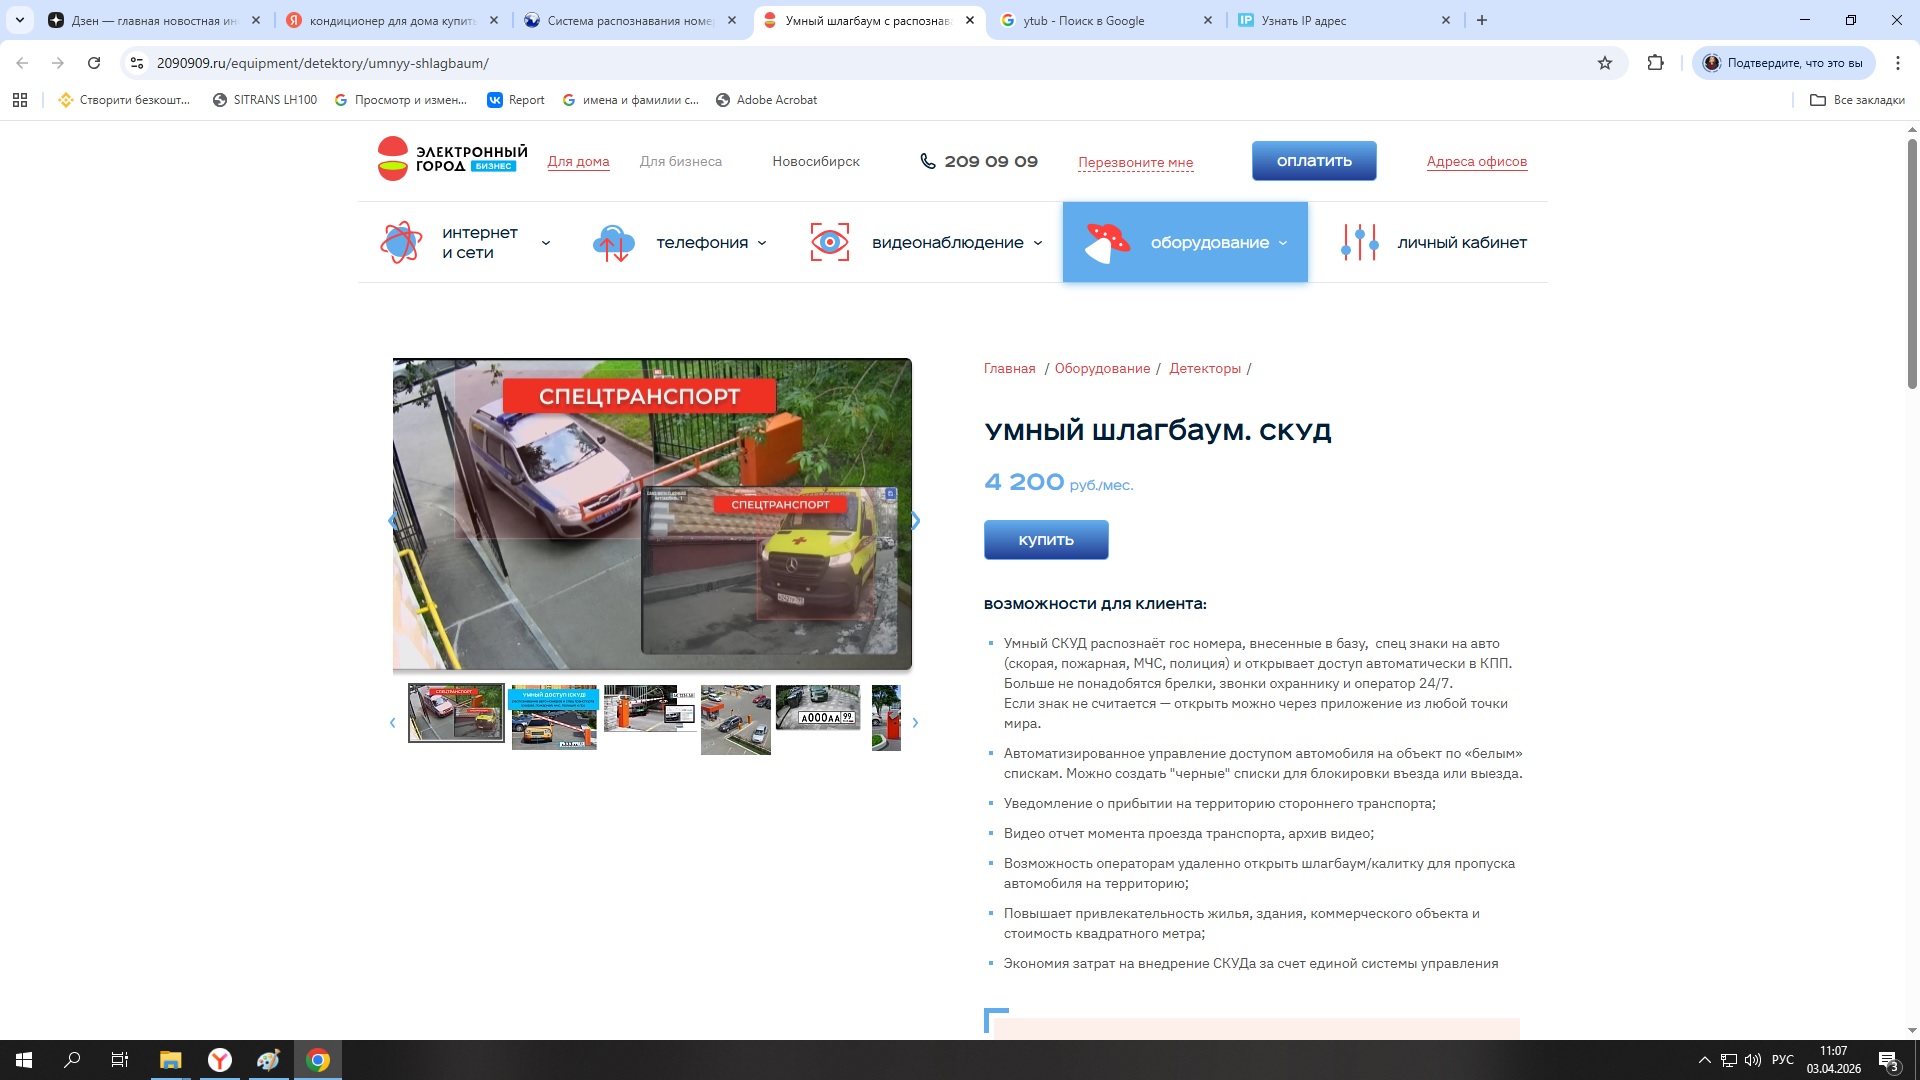The height and width of the screenshot is (1080, 1920).
Task: Open the Chrome tab search dropdown arrow
Action: pos(19,20)
